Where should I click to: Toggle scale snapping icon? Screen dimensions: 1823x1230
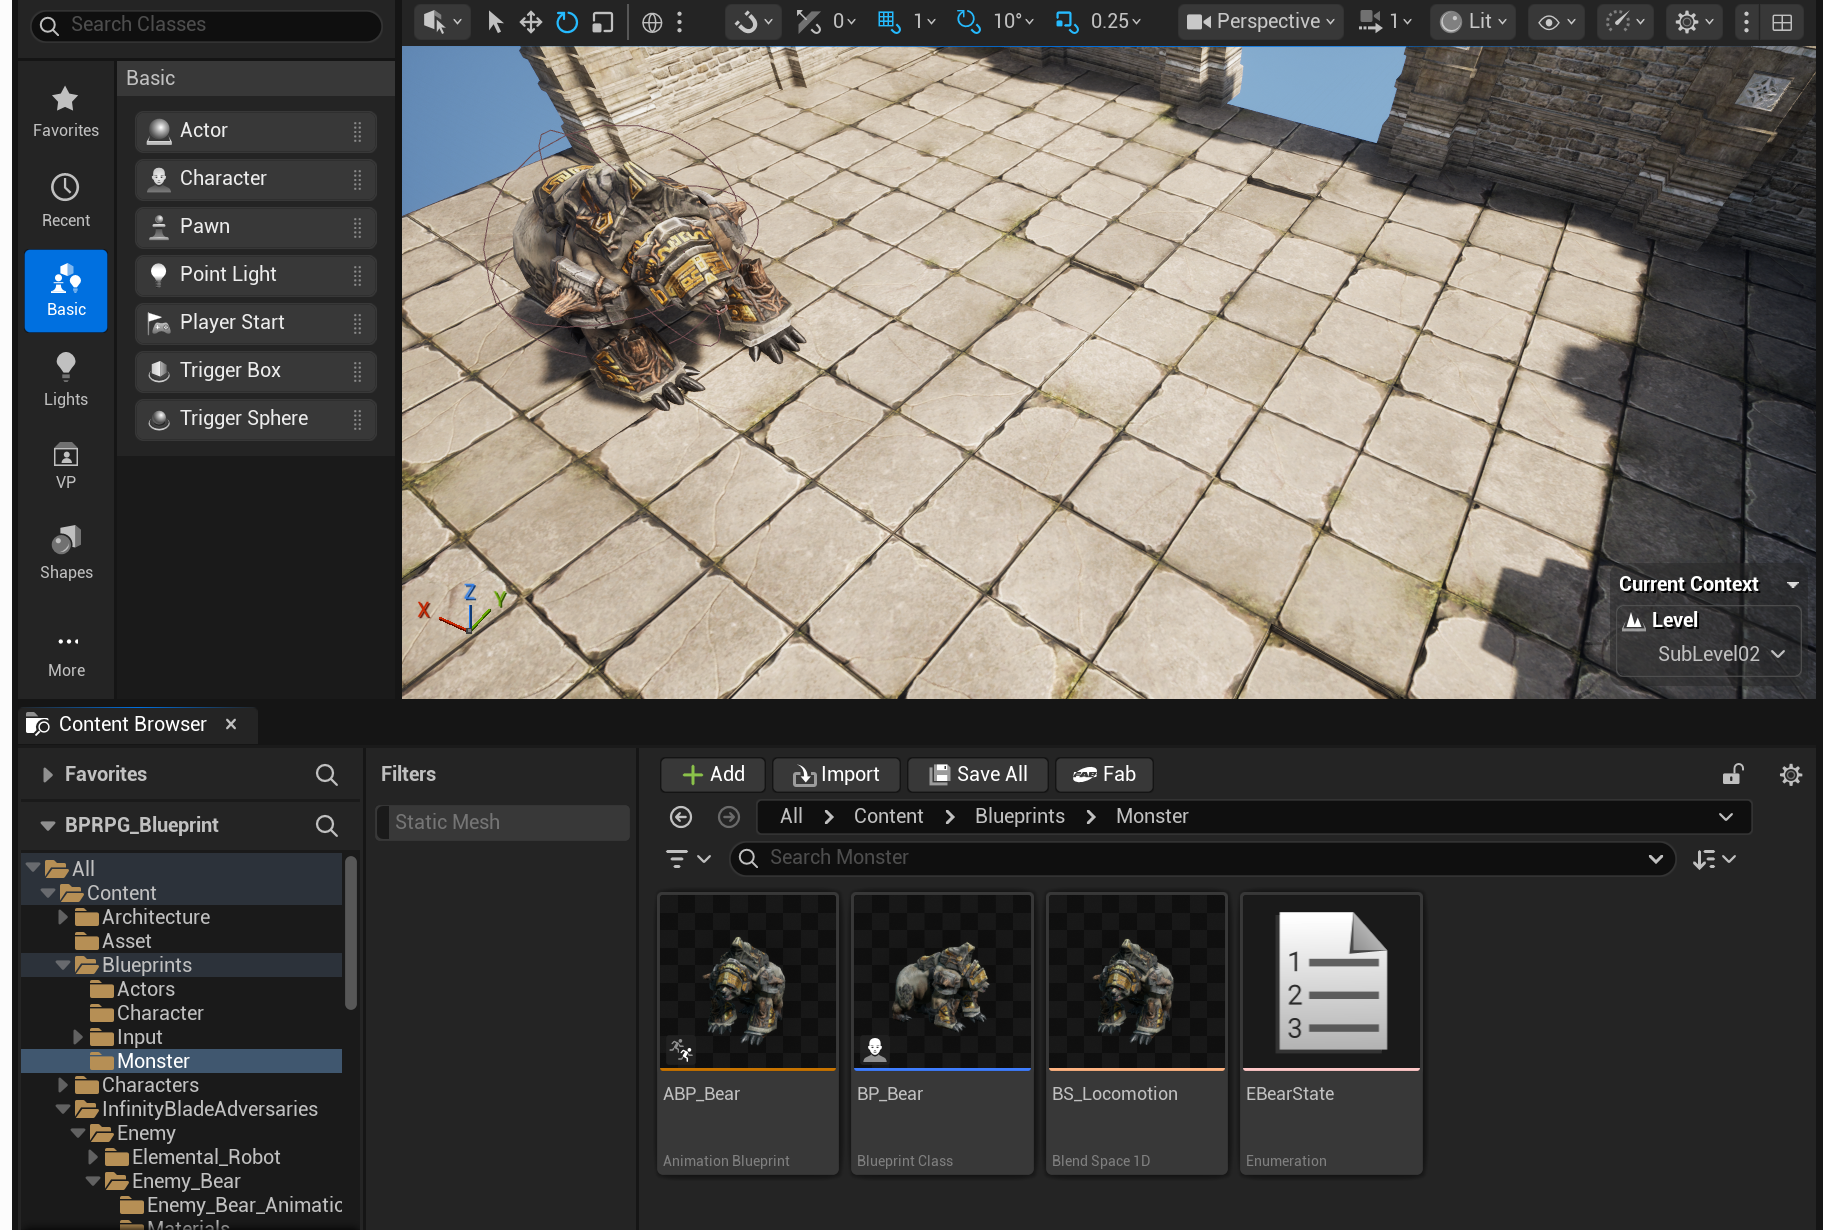click(1066, 21)
